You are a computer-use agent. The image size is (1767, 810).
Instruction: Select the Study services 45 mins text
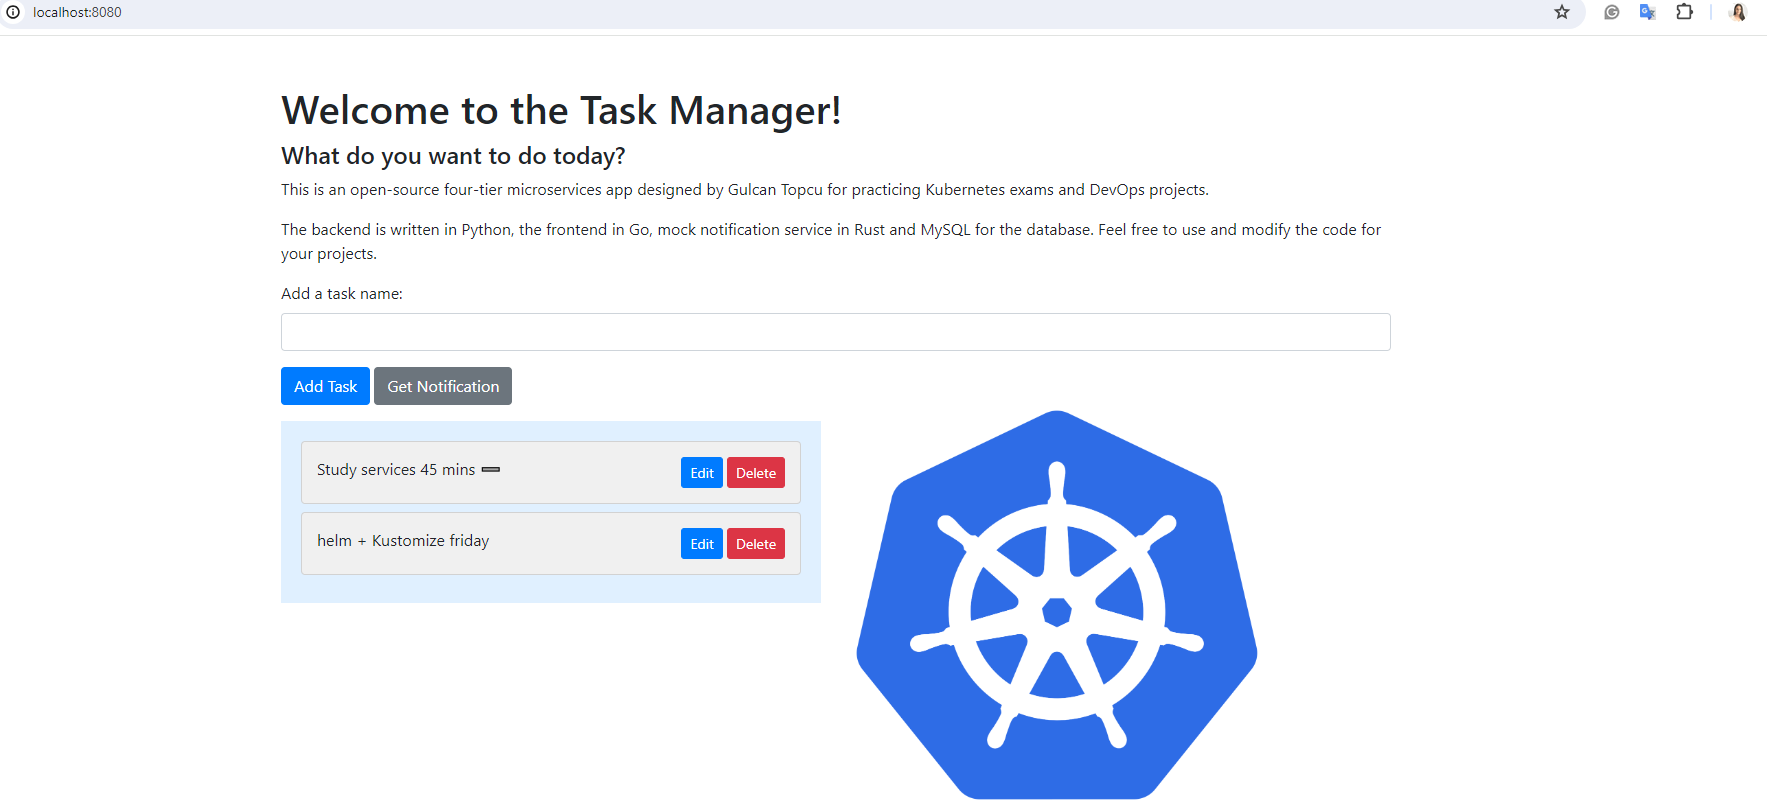[x=396, y=470]
